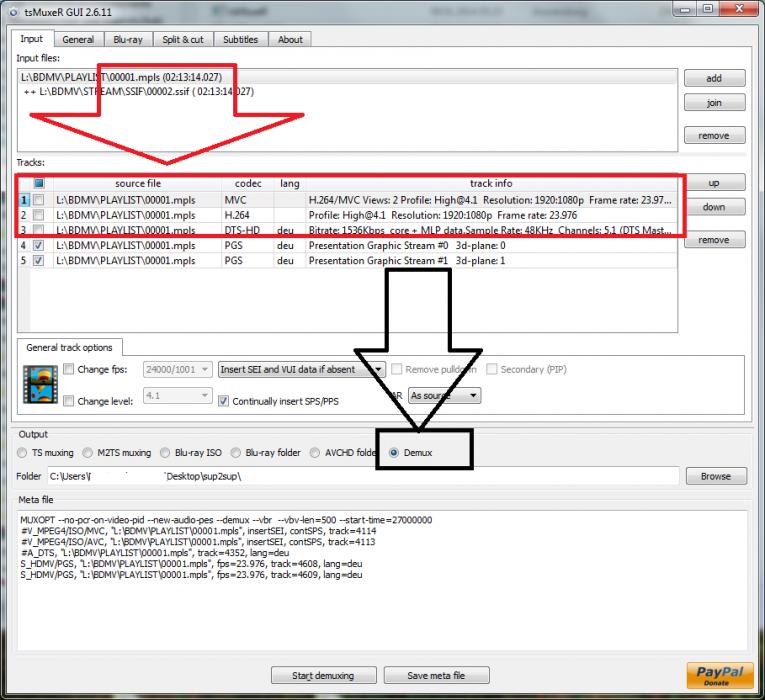Tick the Remove pulldown checkbox
765x700 pixels.
point(397,369)
